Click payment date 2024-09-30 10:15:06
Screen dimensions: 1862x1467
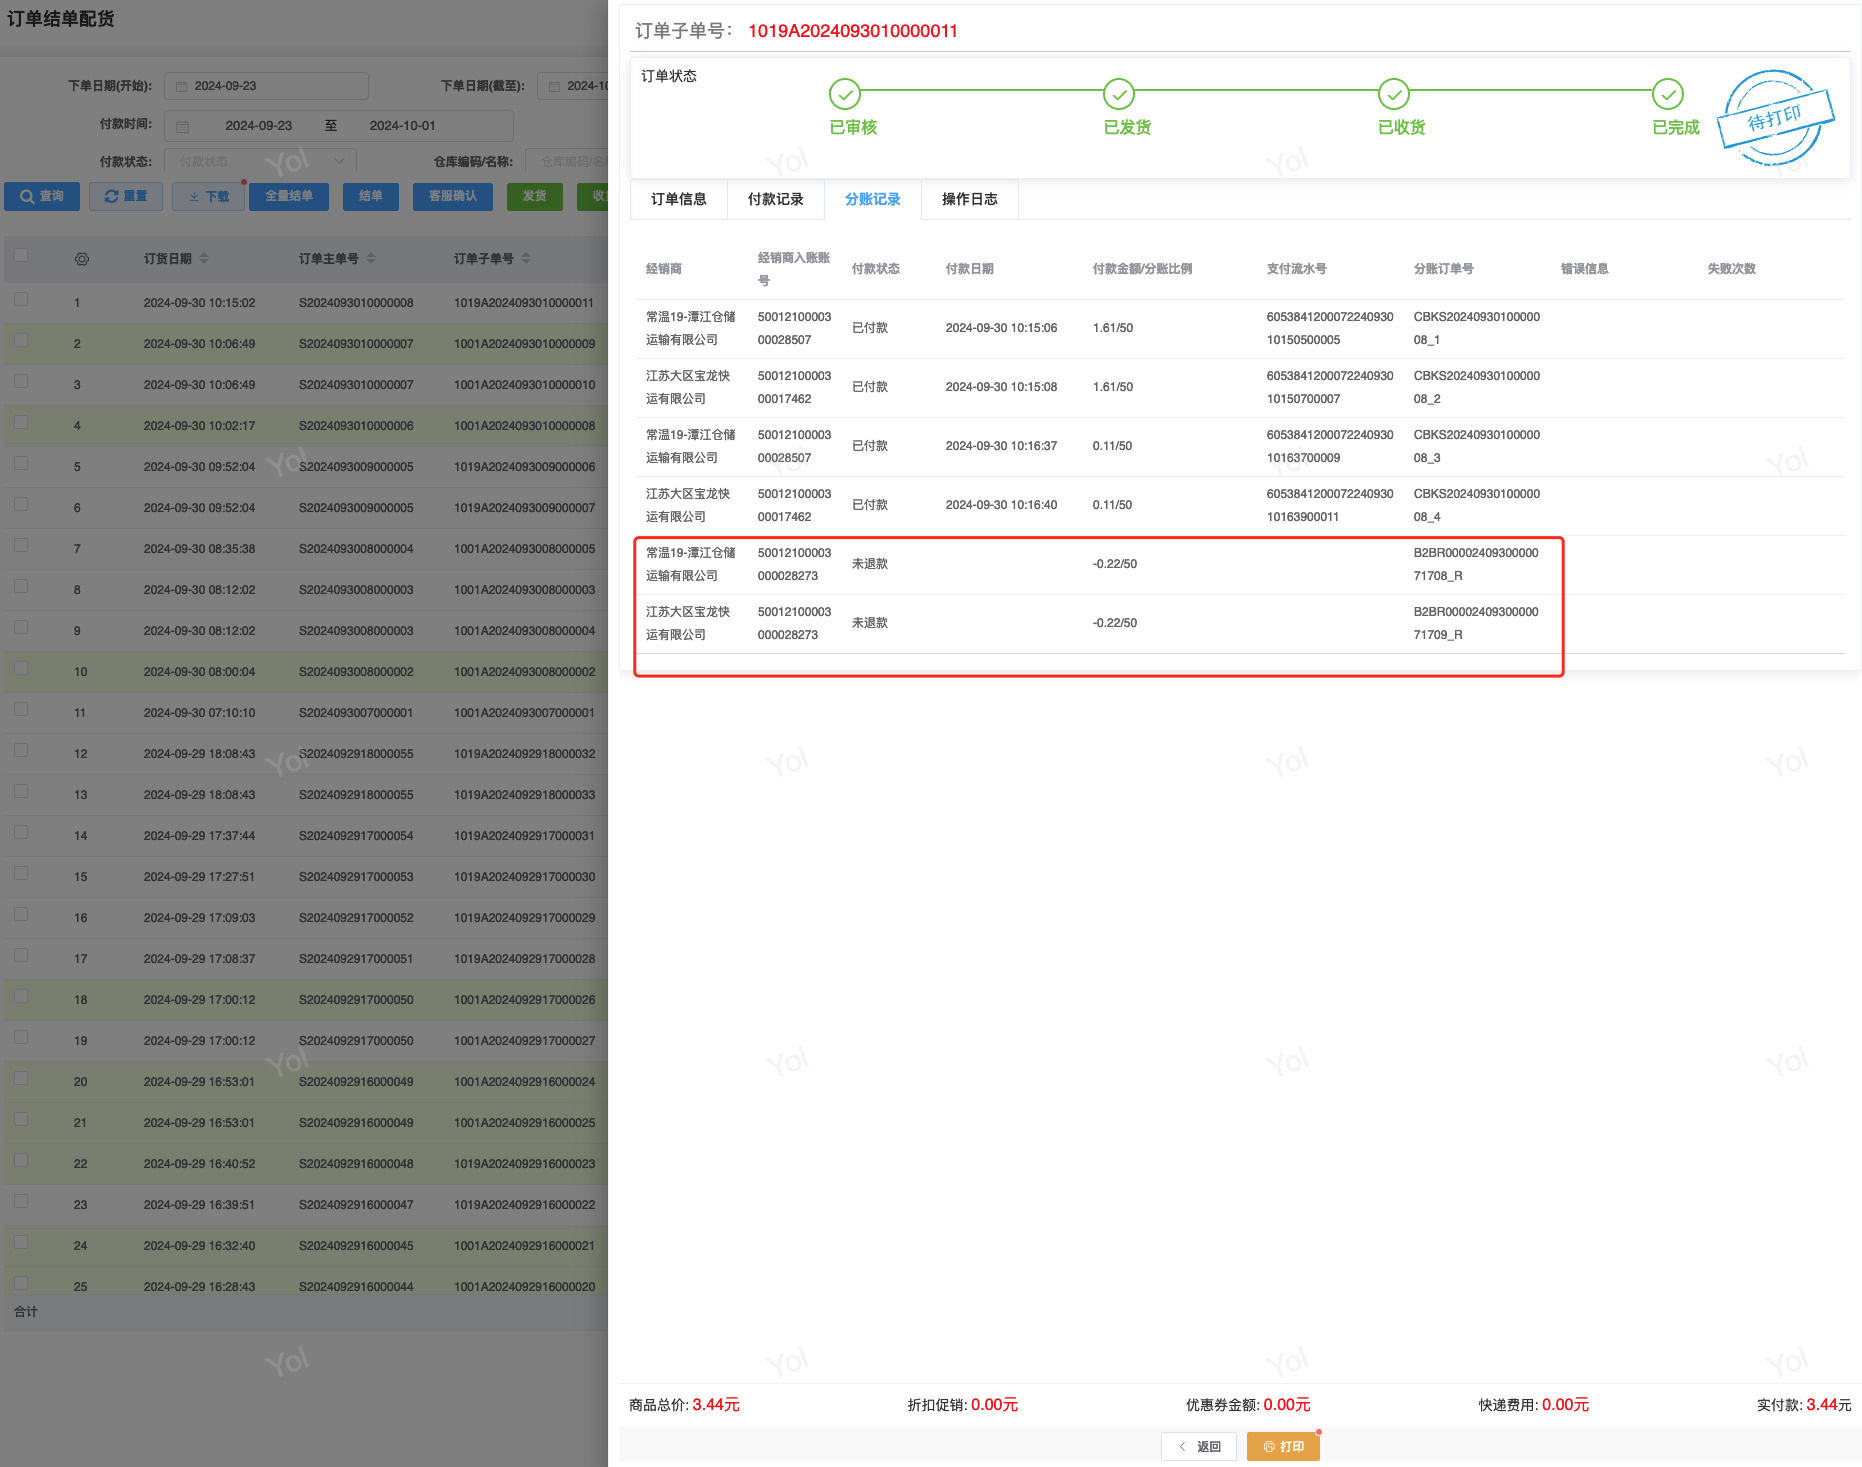click(x=1001, y=328)
